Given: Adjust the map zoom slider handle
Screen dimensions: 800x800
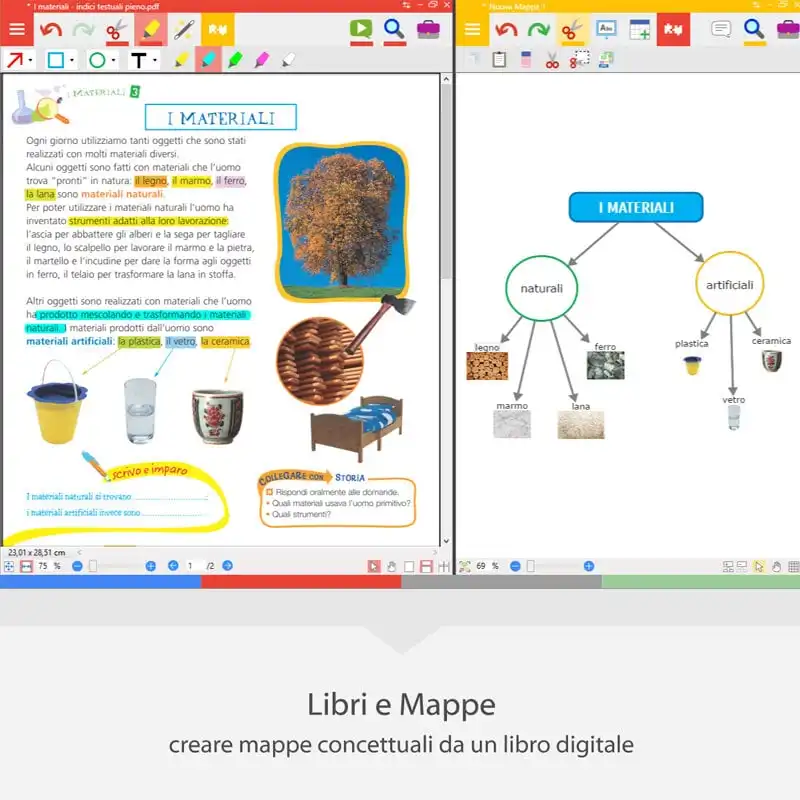Looking at the screenshot, I should (531, 566).
